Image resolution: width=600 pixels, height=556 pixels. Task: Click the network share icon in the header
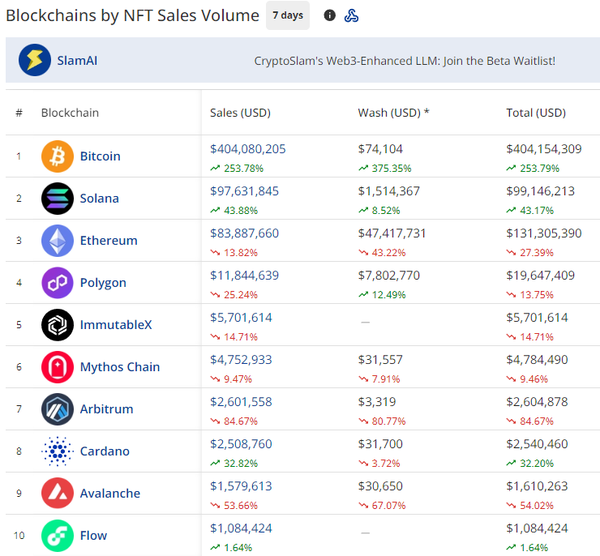(351, 15)
